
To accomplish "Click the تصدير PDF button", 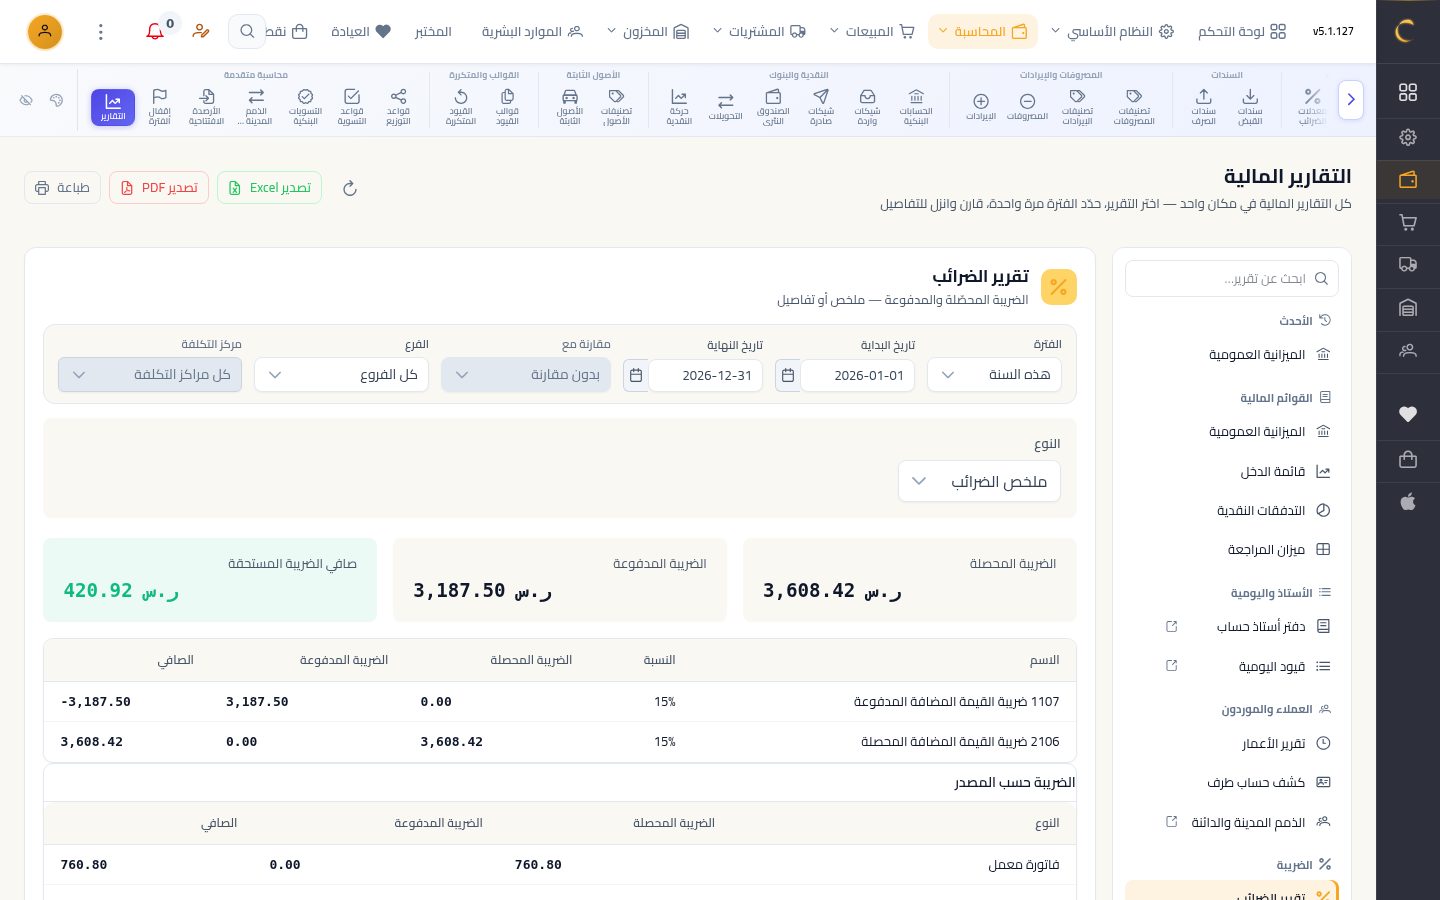I will [159, 188].
